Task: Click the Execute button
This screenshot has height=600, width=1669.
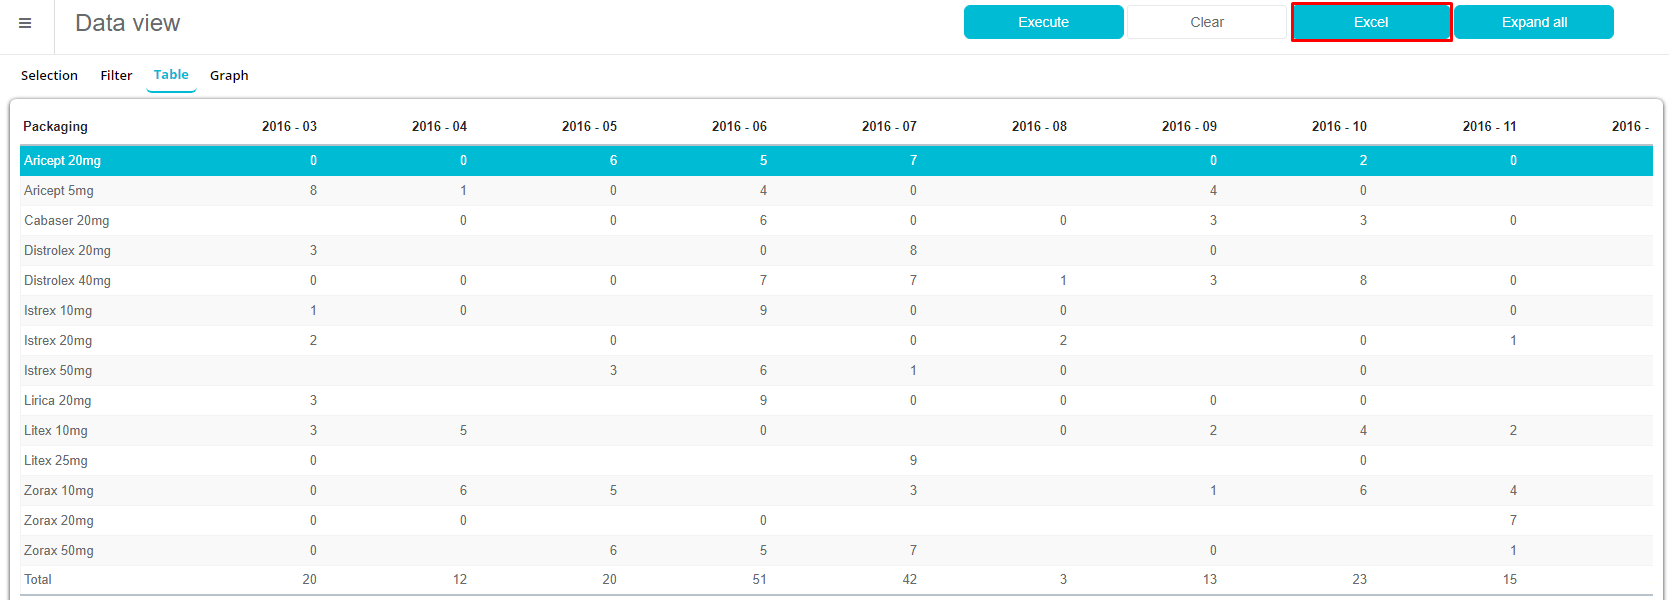Action: point(1043,22)
